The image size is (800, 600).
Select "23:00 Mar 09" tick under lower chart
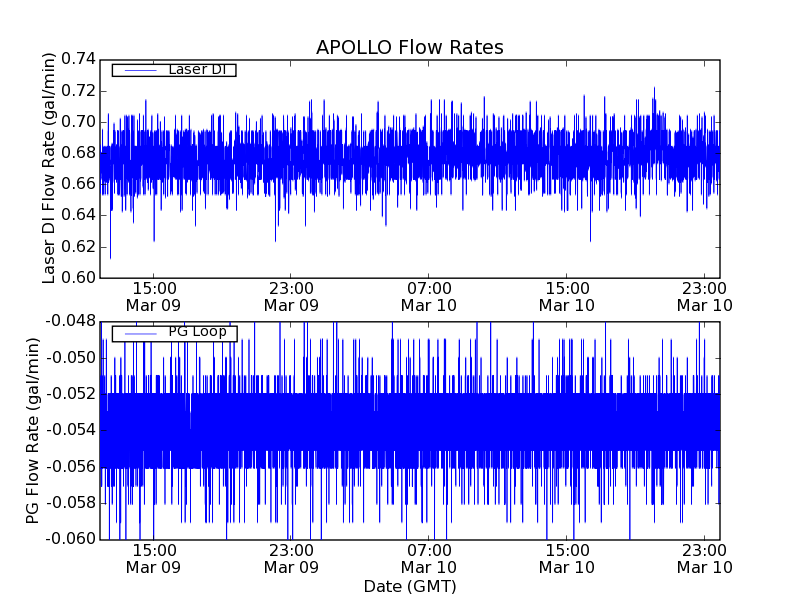[x=291, y=558]
